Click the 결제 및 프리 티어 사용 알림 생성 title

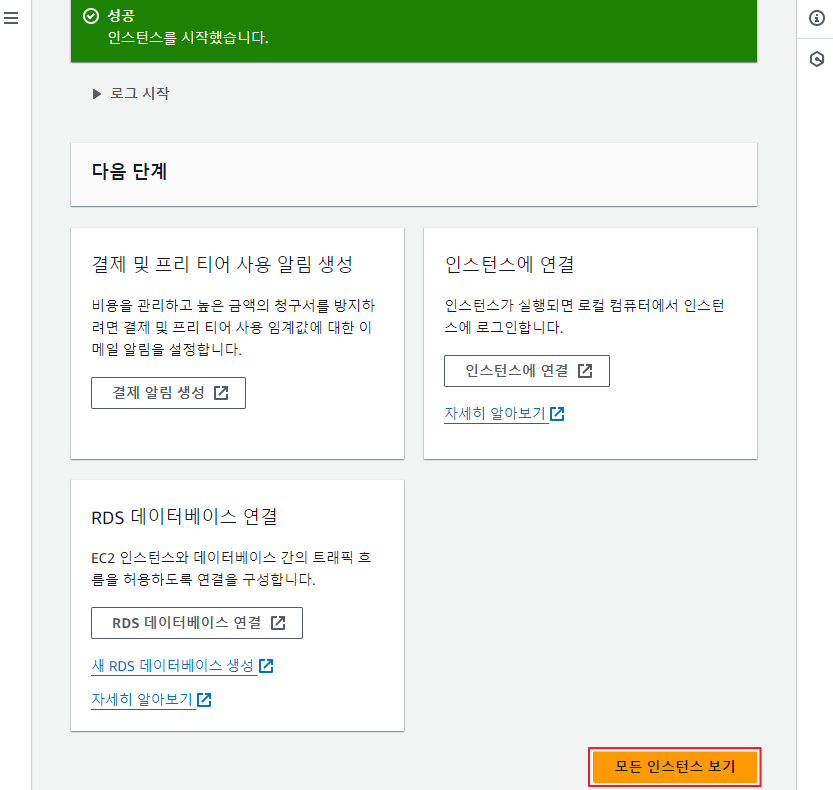tap(222, 264)
